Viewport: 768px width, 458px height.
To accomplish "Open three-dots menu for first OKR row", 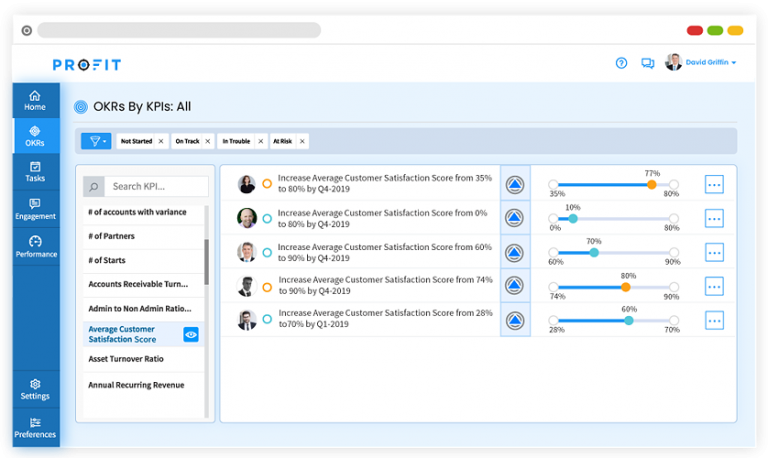I will click(714, 184).
